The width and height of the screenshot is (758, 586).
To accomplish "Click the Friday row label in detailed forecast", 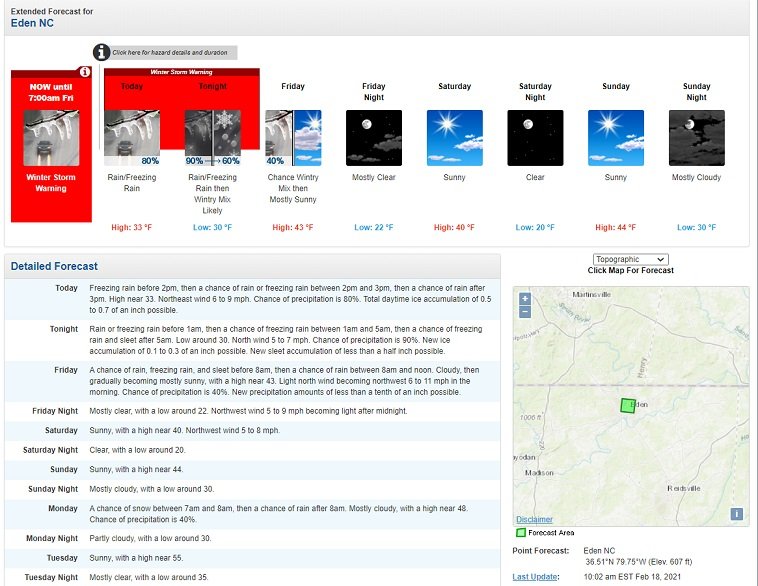I will [x=66, y=370].
